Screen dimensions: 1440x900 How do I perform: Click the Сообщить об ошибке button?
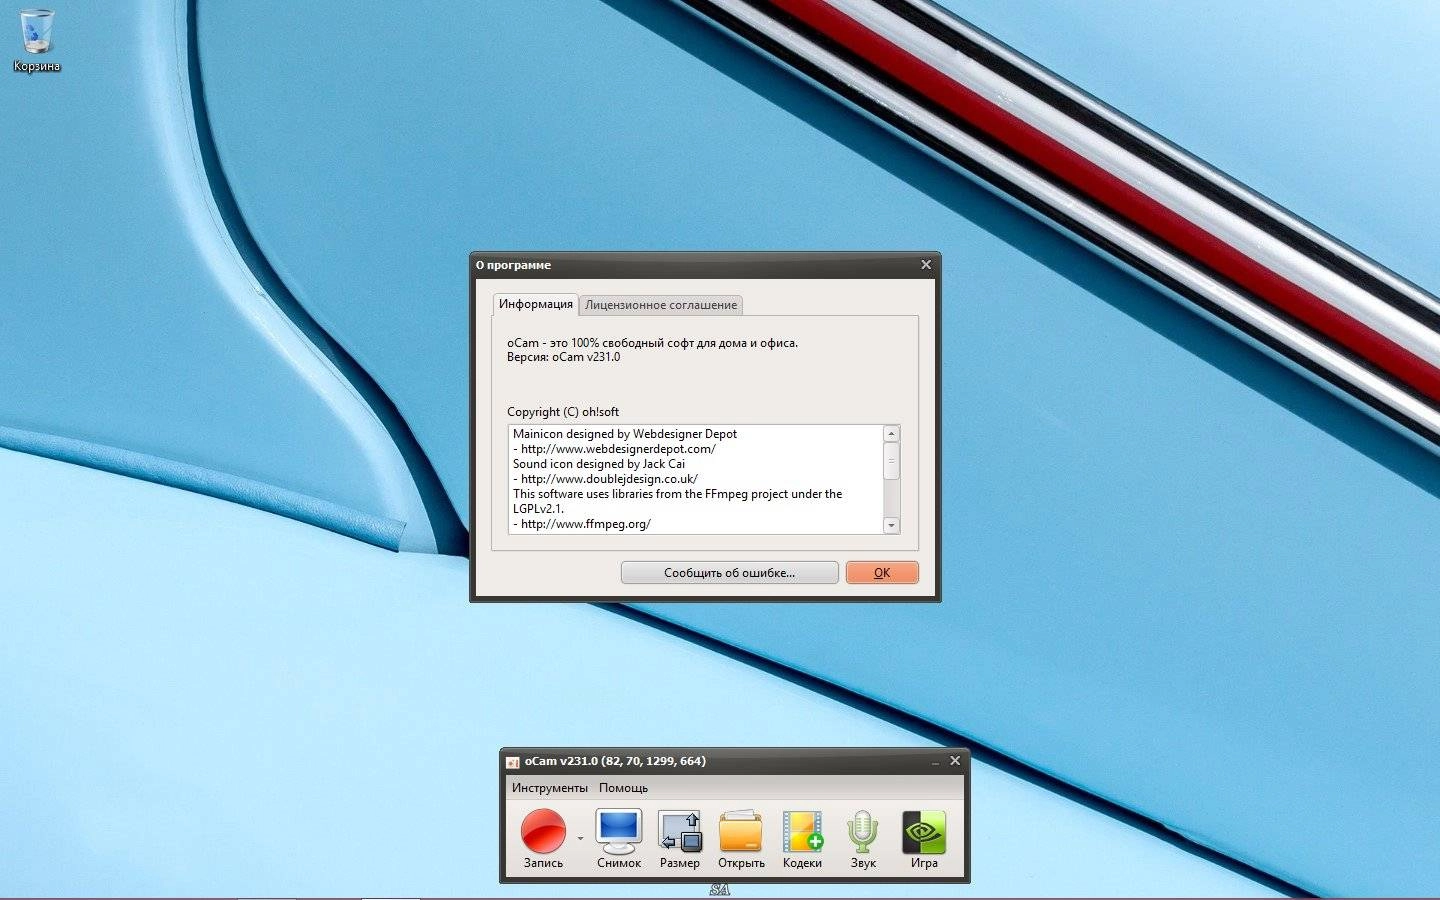pyautogui.click(x=729, y=573)
